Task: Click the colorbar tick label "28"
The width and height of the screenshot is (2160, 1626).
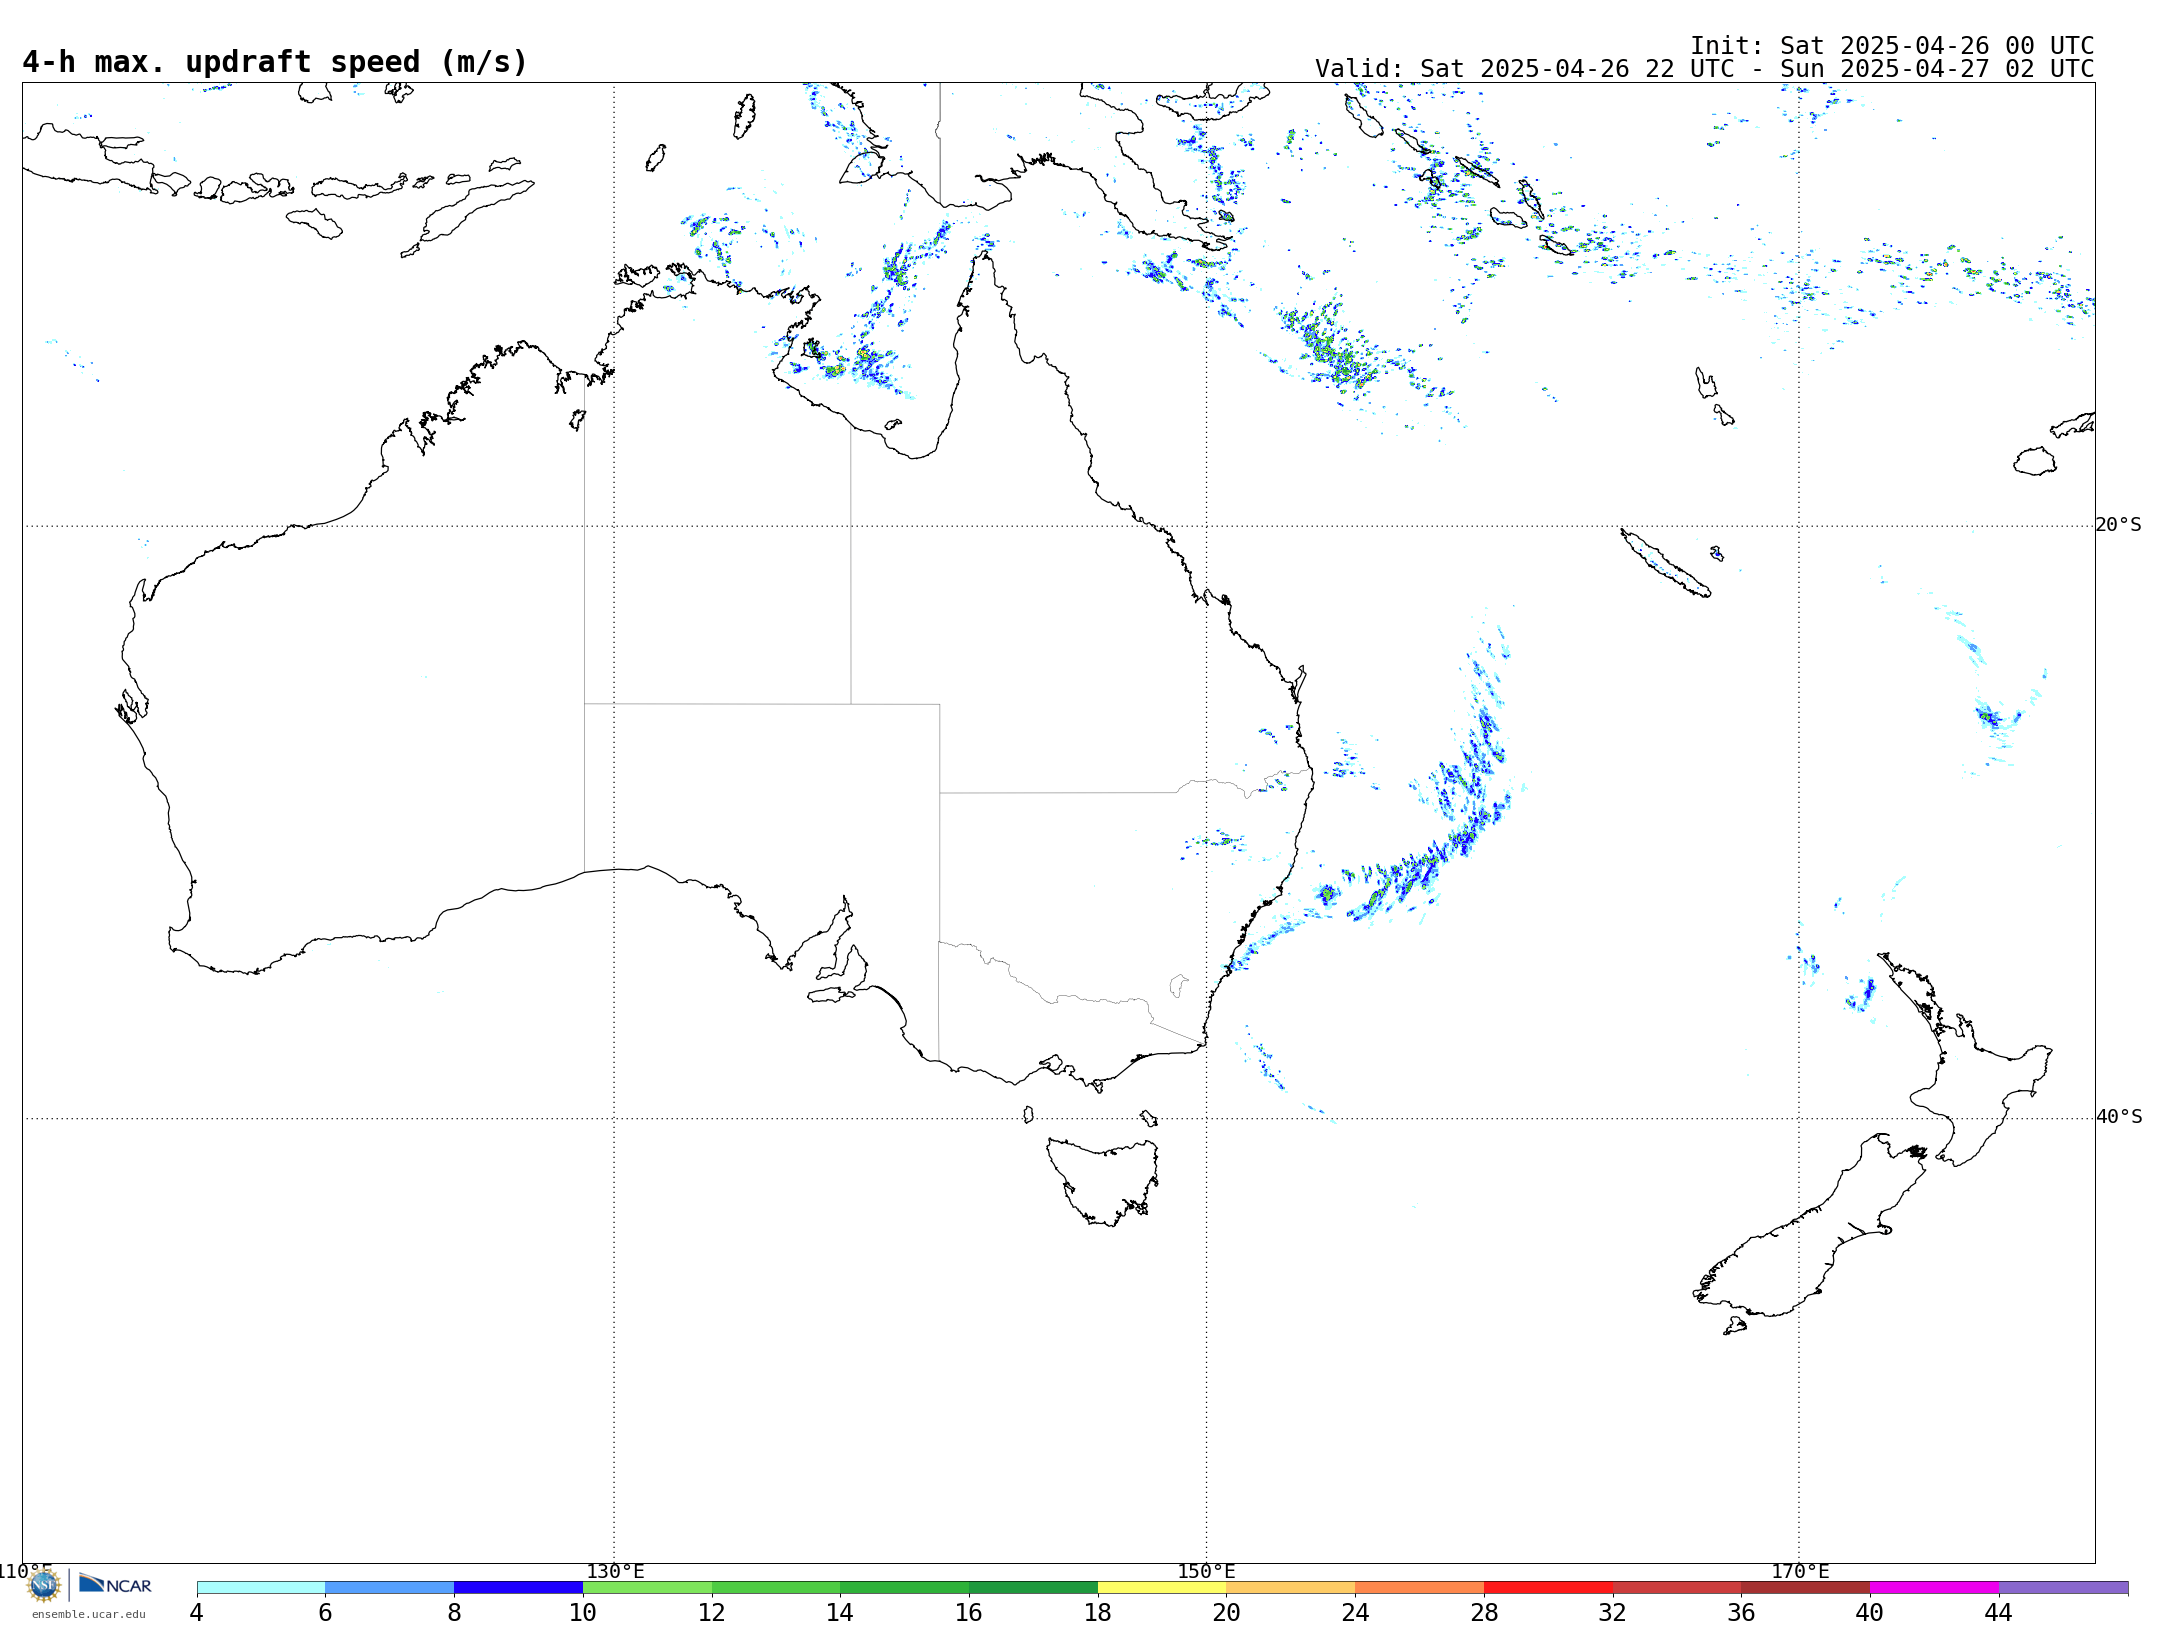Action: coord(1484,1613)
